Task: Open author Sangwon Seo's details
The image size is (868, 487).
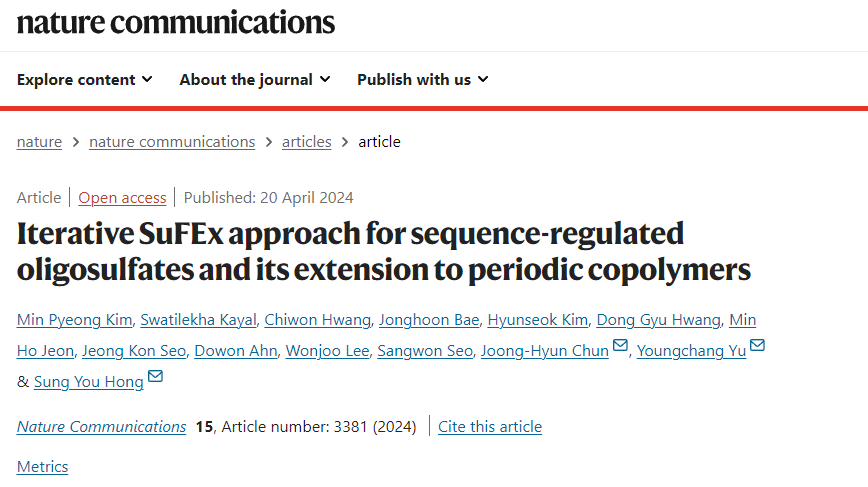Action: point(425,351)
